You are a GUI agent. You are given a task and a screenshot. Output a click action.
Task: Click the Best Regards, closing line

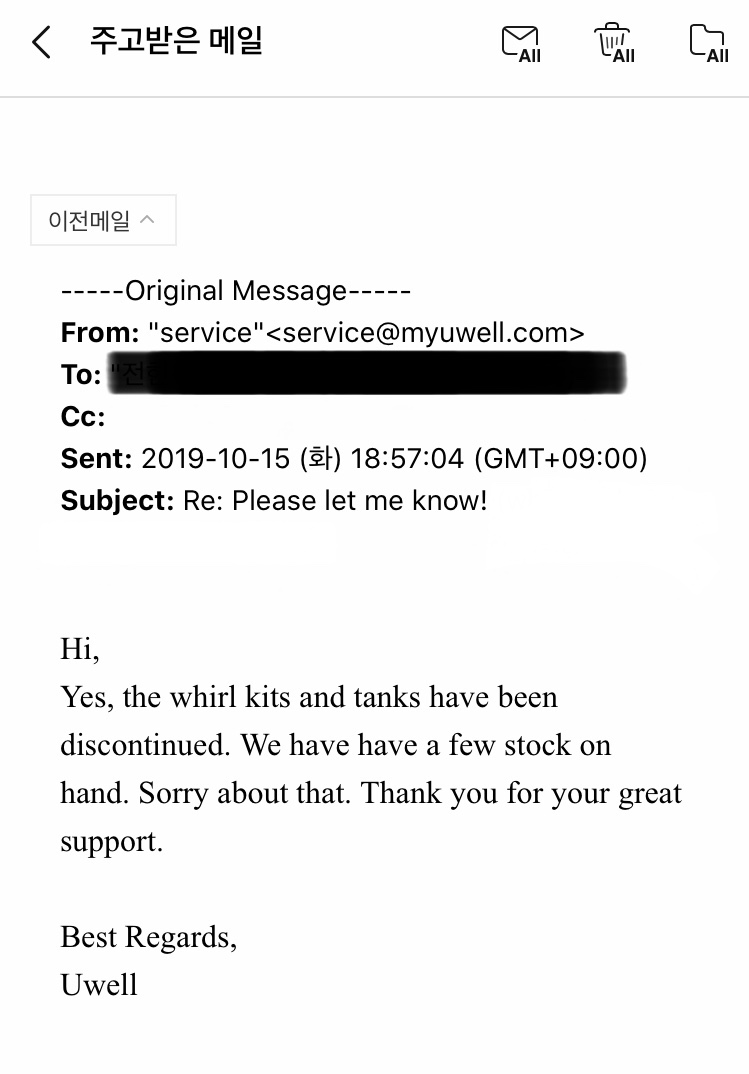point(149,937)
